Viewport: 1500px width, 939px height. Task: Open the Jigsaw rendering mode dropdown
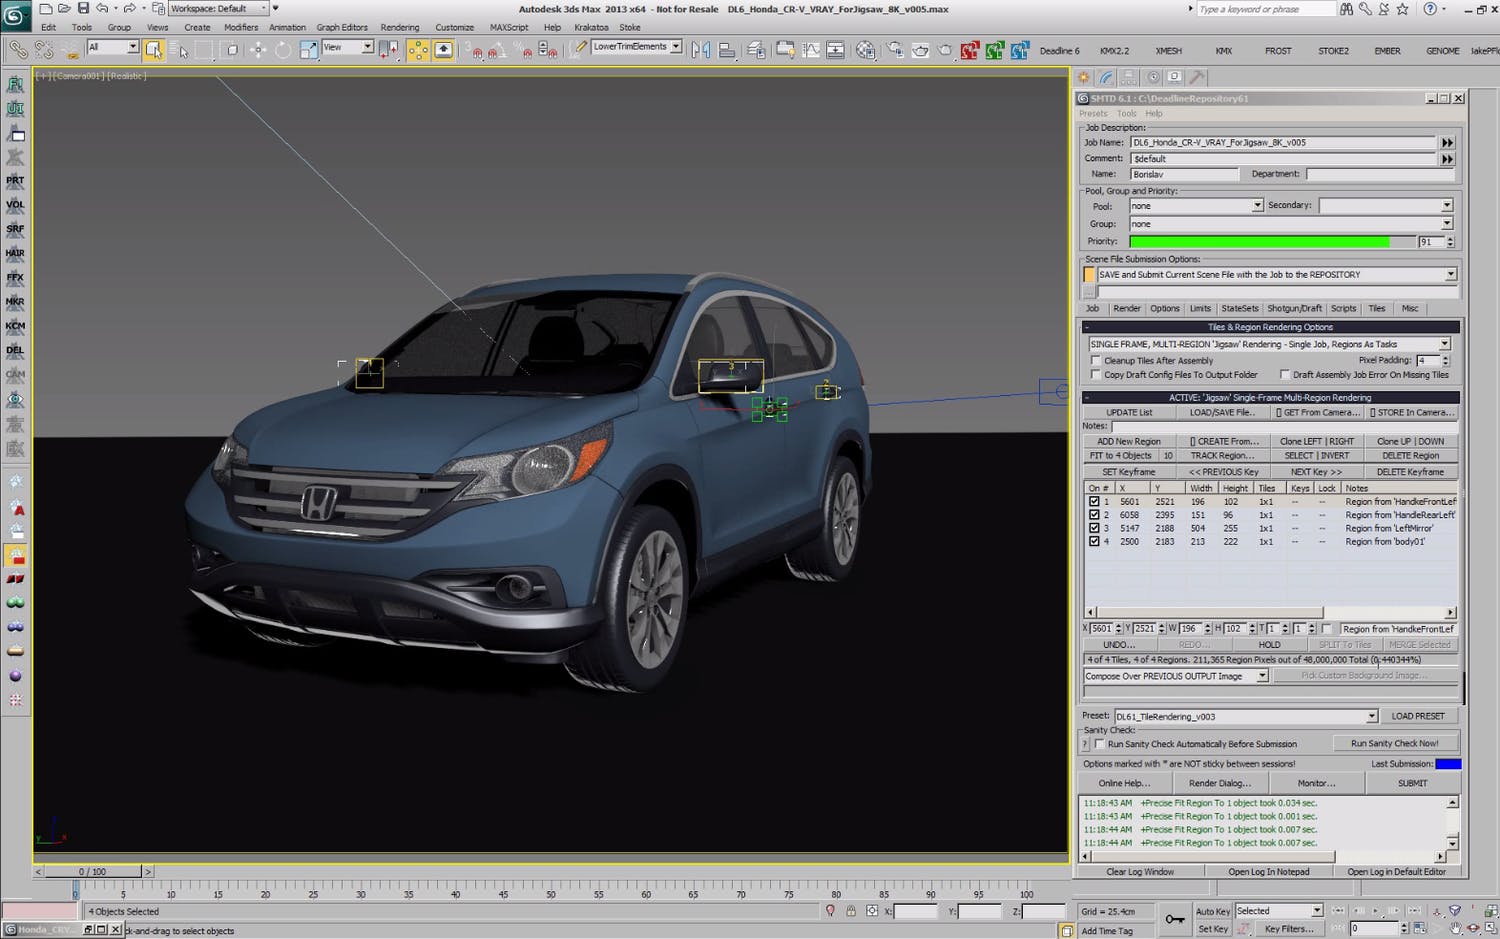click(1269, 344)
